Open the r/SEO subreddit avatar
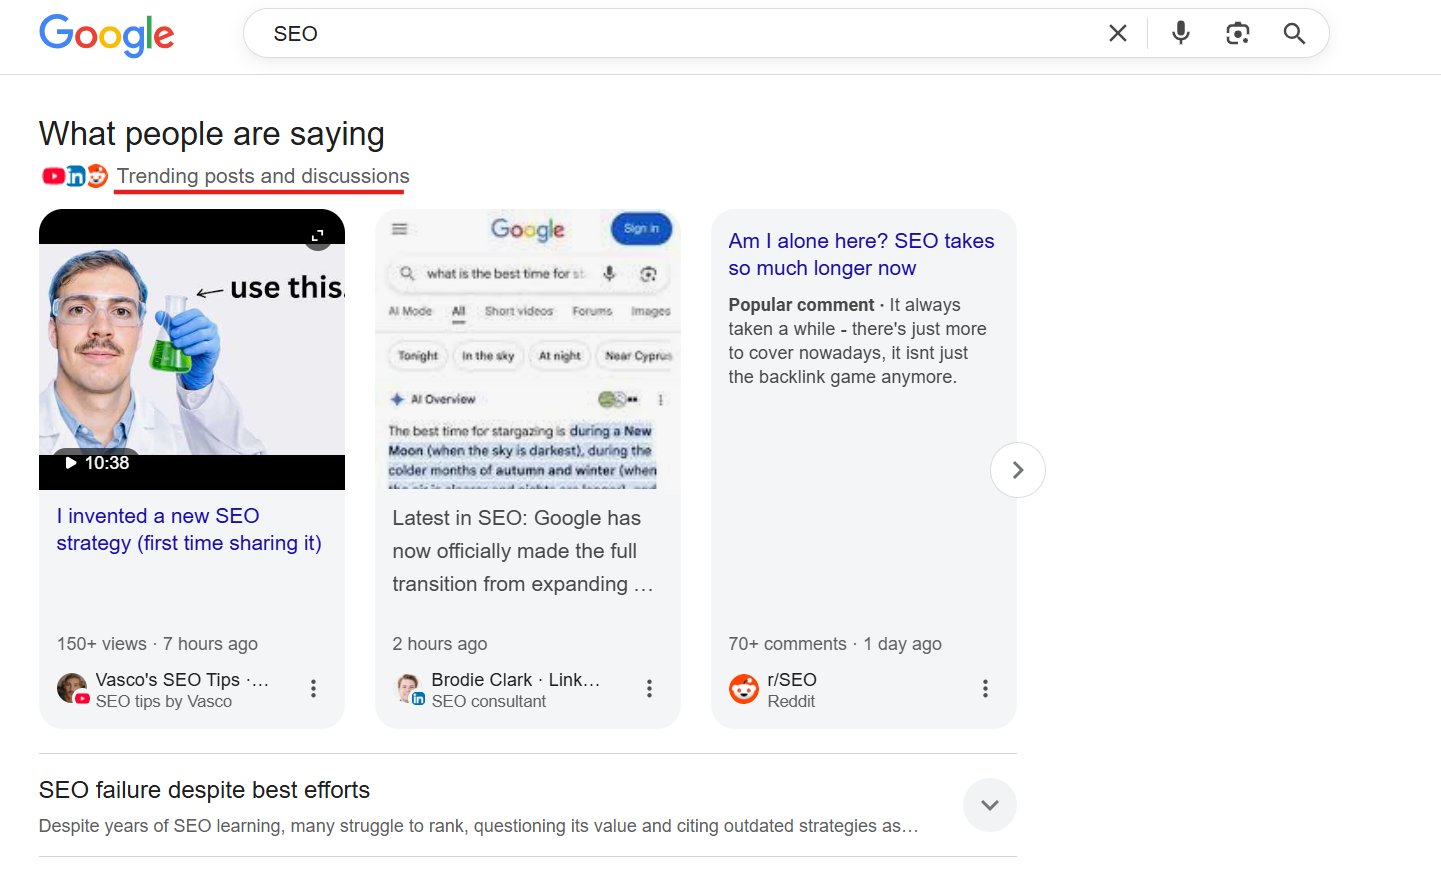Viewport: 1441px width, 871px height. (x=744, y=689)
